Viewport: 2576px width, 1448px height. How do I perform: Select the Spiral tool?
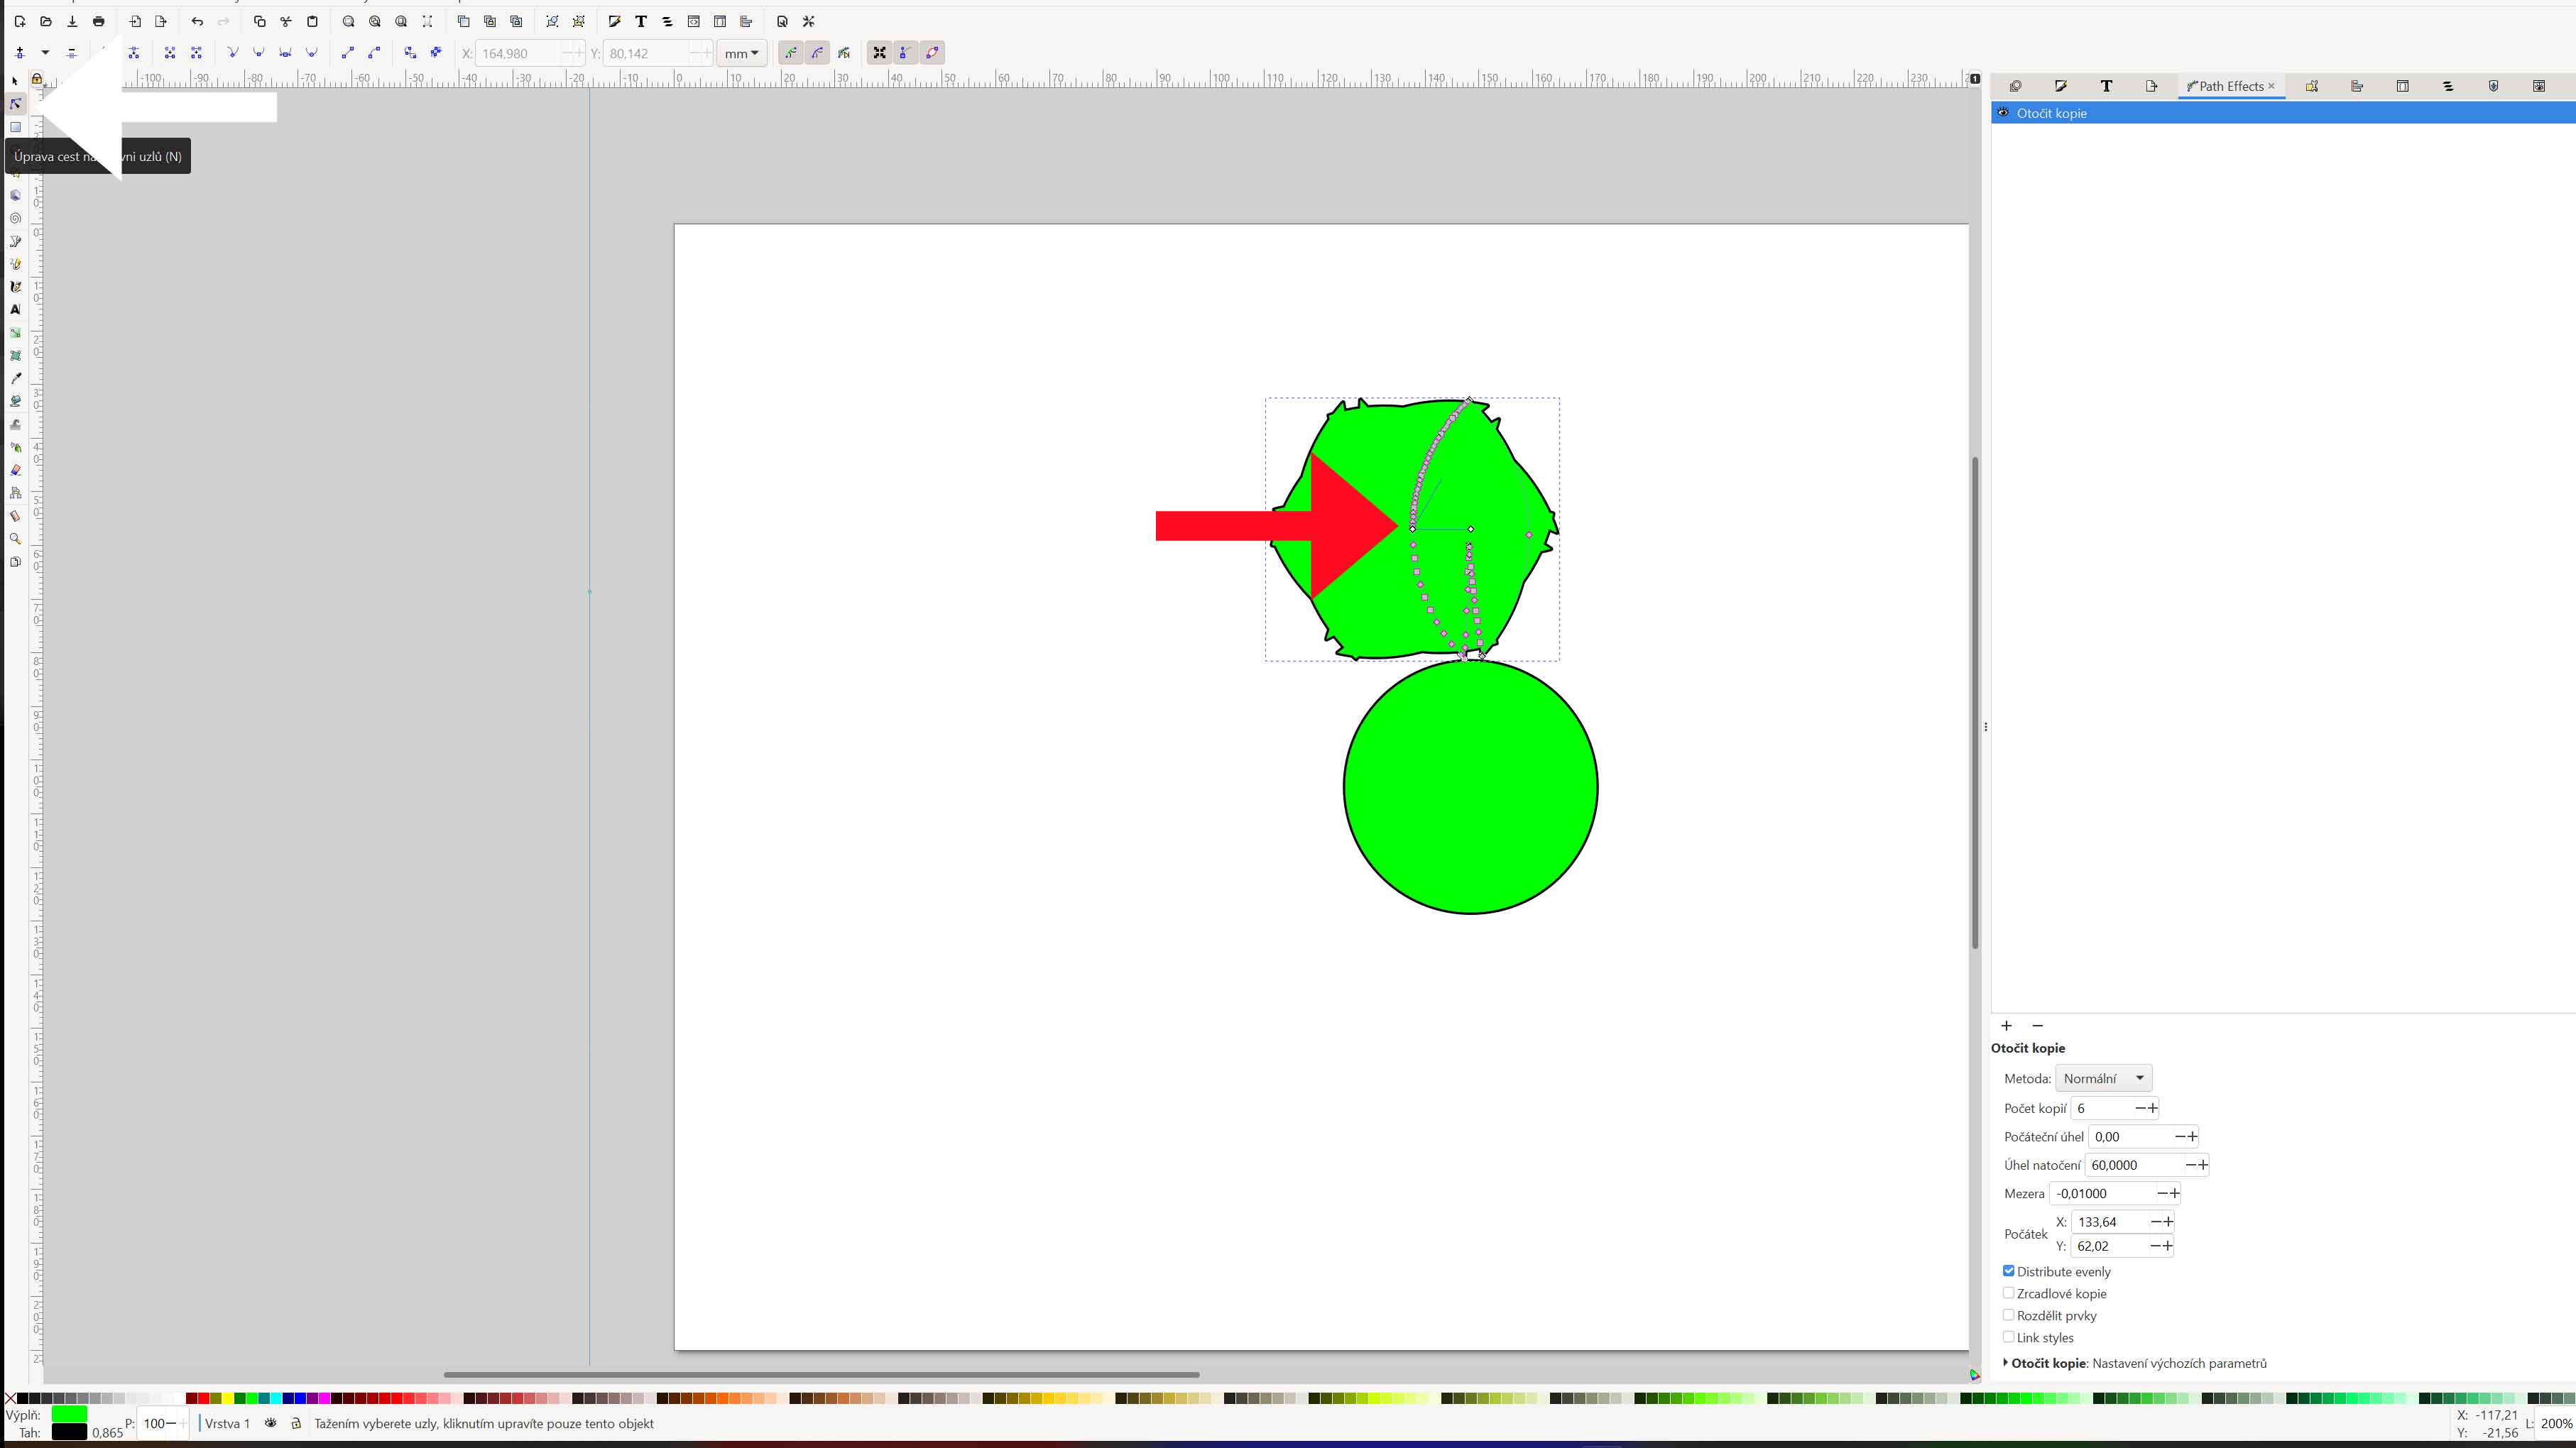click(x=15, y=218)
